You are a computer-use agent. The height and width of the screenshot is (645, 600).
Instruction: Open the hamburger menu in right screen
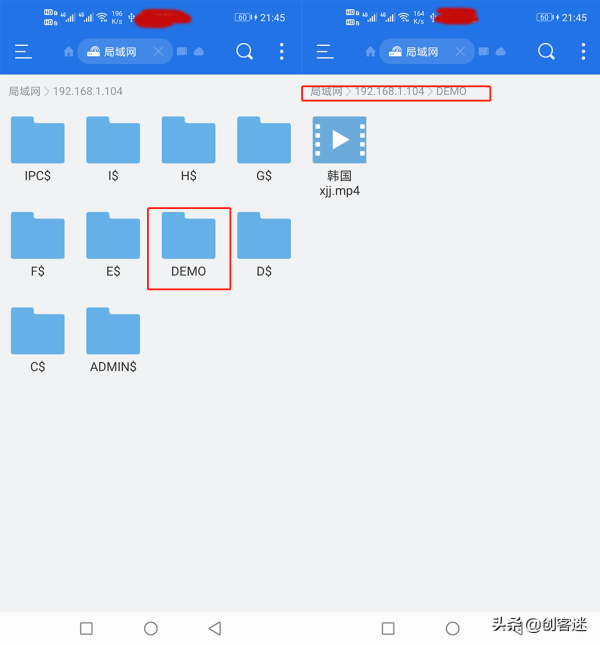(x=325, y=52)
